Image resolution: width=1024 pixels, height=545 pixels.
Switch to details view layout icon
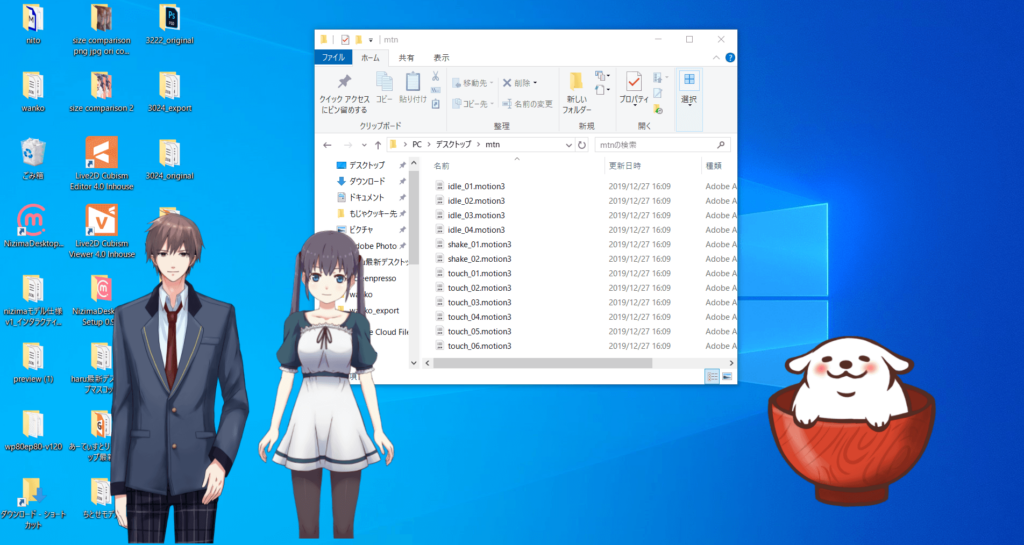click(712, 377)
